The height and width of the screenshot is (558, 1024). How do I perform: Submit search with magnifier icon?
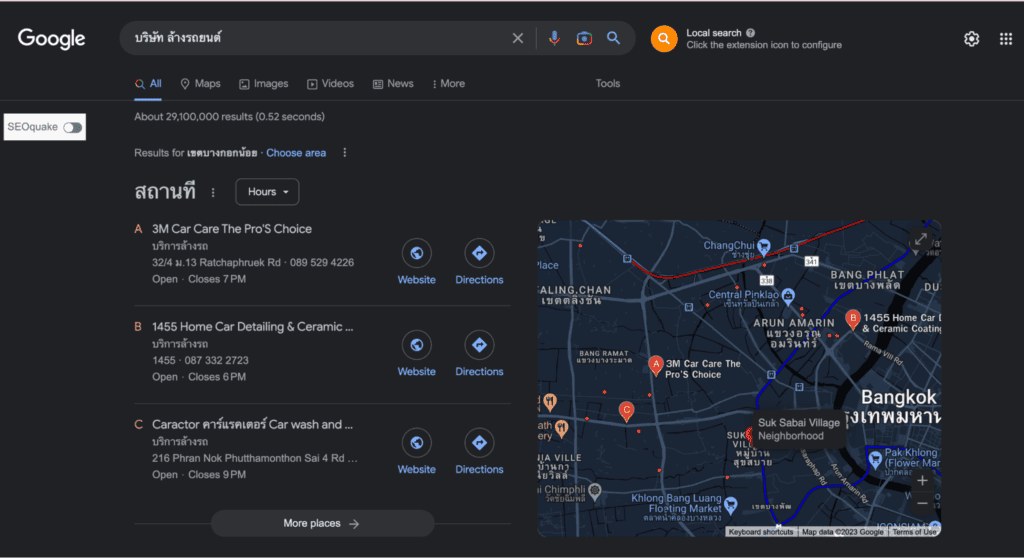[613, 38]
